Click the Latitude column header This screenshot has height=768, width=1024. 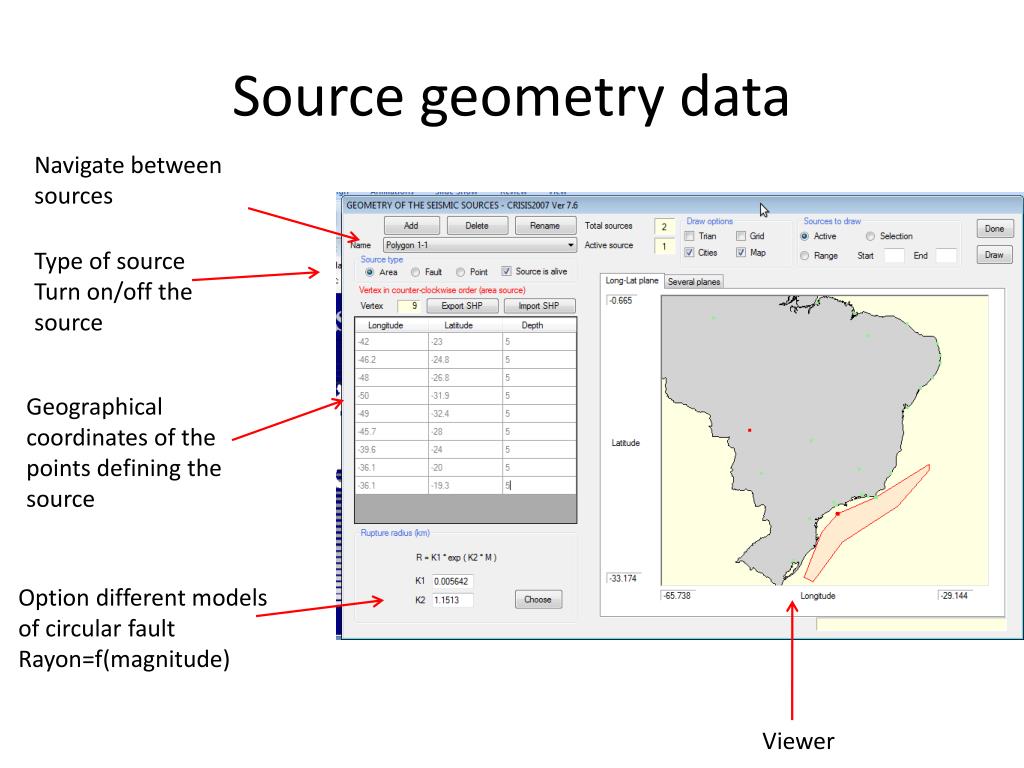tap(465, 325)
